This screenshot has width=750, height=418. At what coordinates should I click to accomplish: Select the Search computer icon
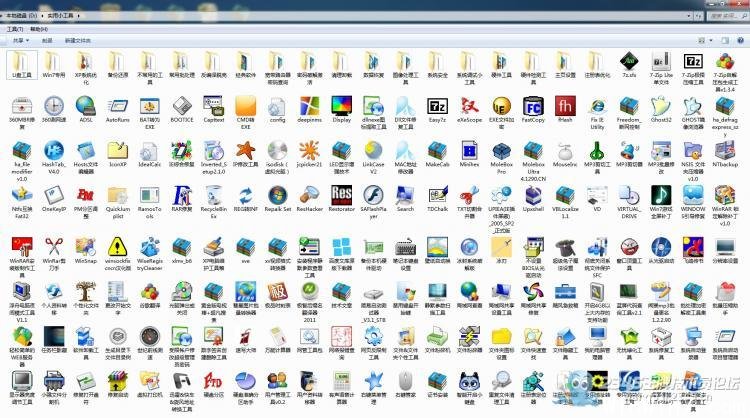[405, 196]
